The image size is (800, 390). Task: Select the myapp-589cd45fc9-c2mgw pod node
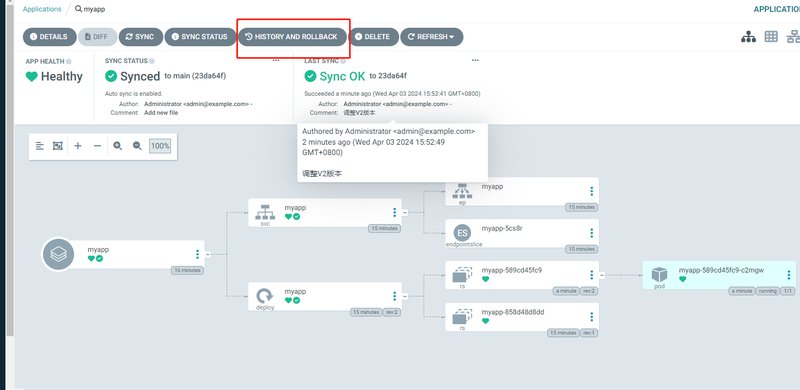(x=719, y=275)
